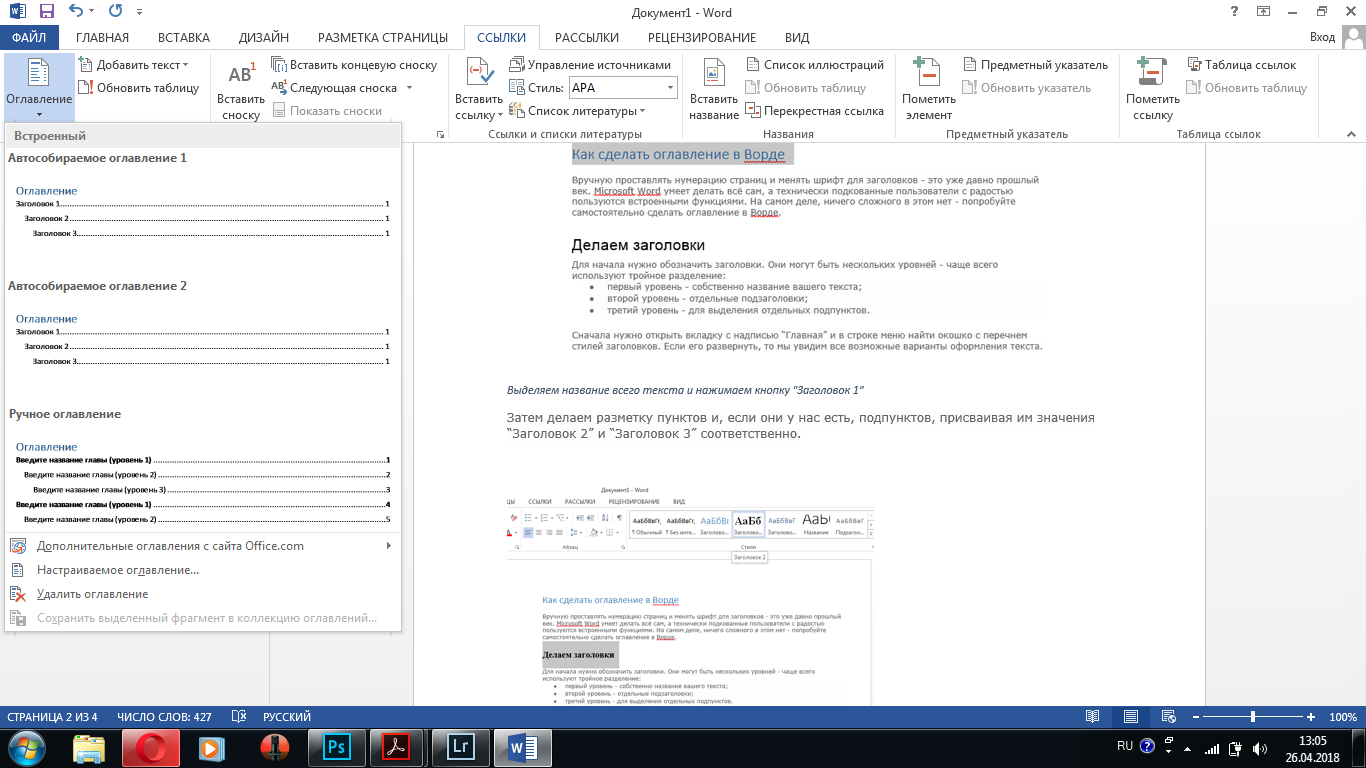Click the Insert Caption icon
Viewport: 1366px width, 768px height.
click(713, 76)
